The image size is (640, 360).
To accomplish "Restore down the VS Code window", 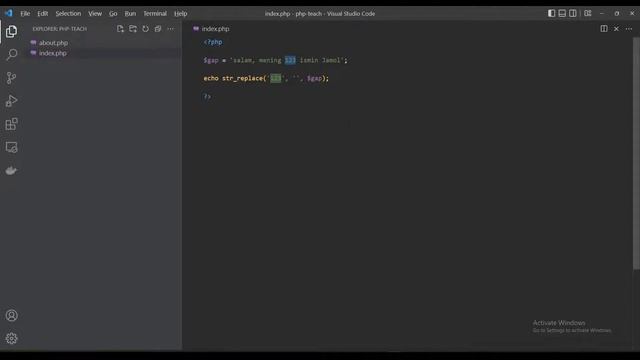I will coord(617,13).
